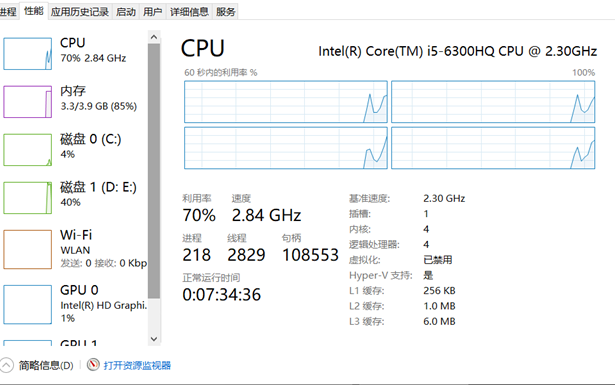Click sidebar scrollbar down arrow
Image resolution: width=615 pixels, height=385 pixels.
click(154, 339)
